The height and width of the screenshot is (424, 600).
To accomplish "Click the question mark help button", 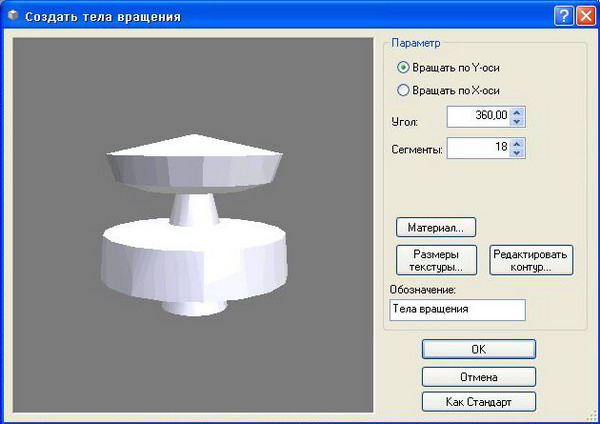I will point(562,15).
